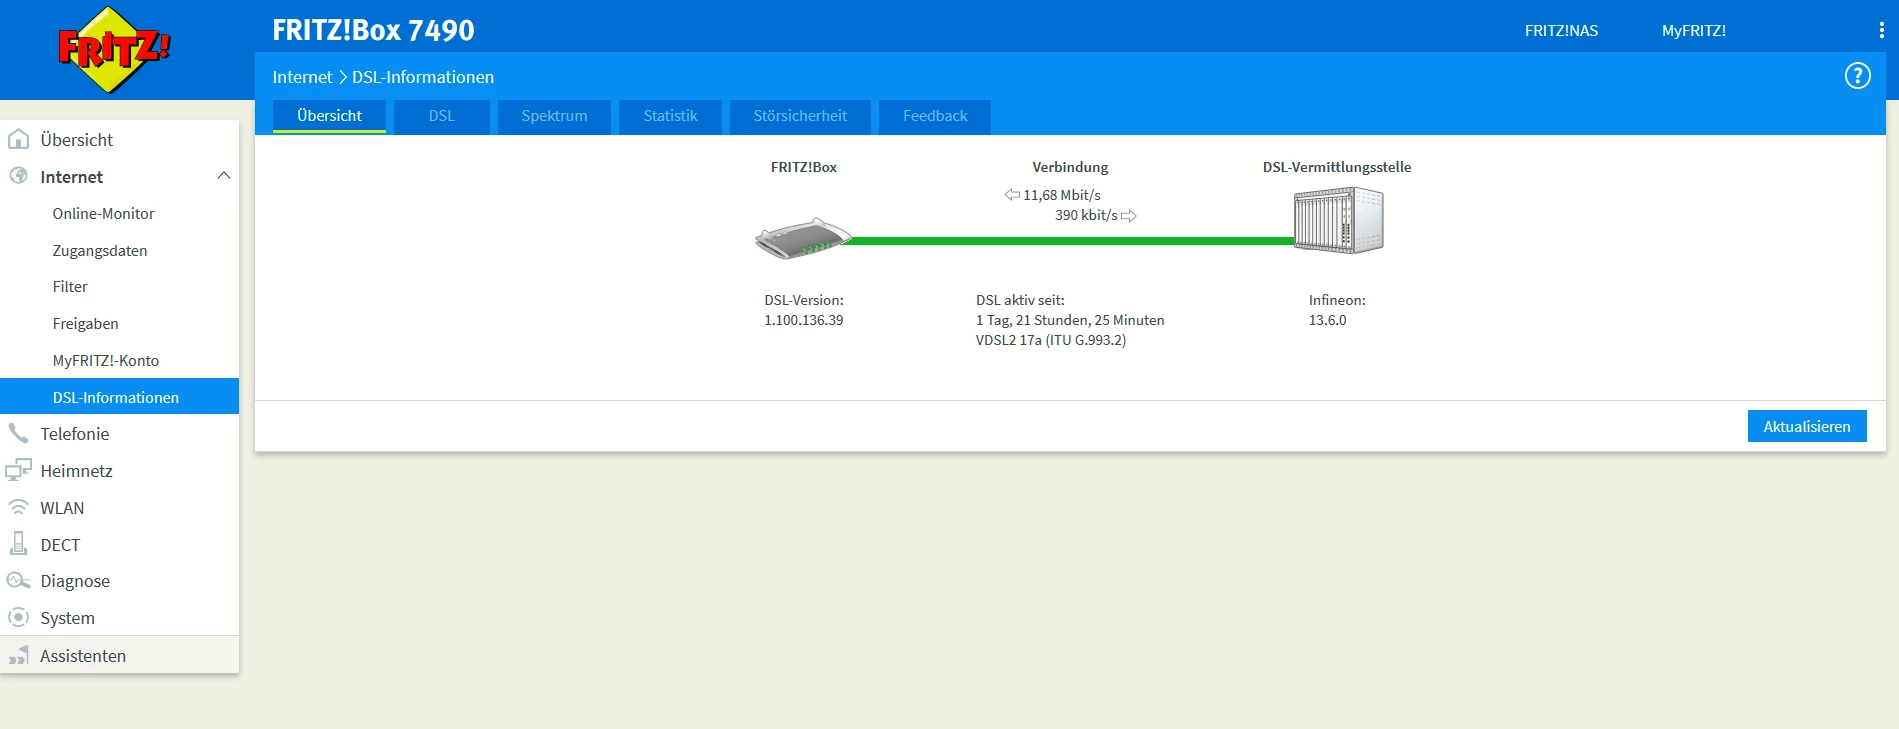Select DSL-Informationen in the sidebar
The height and width of the screenshot is (729, 1899).
pos(120,396)
